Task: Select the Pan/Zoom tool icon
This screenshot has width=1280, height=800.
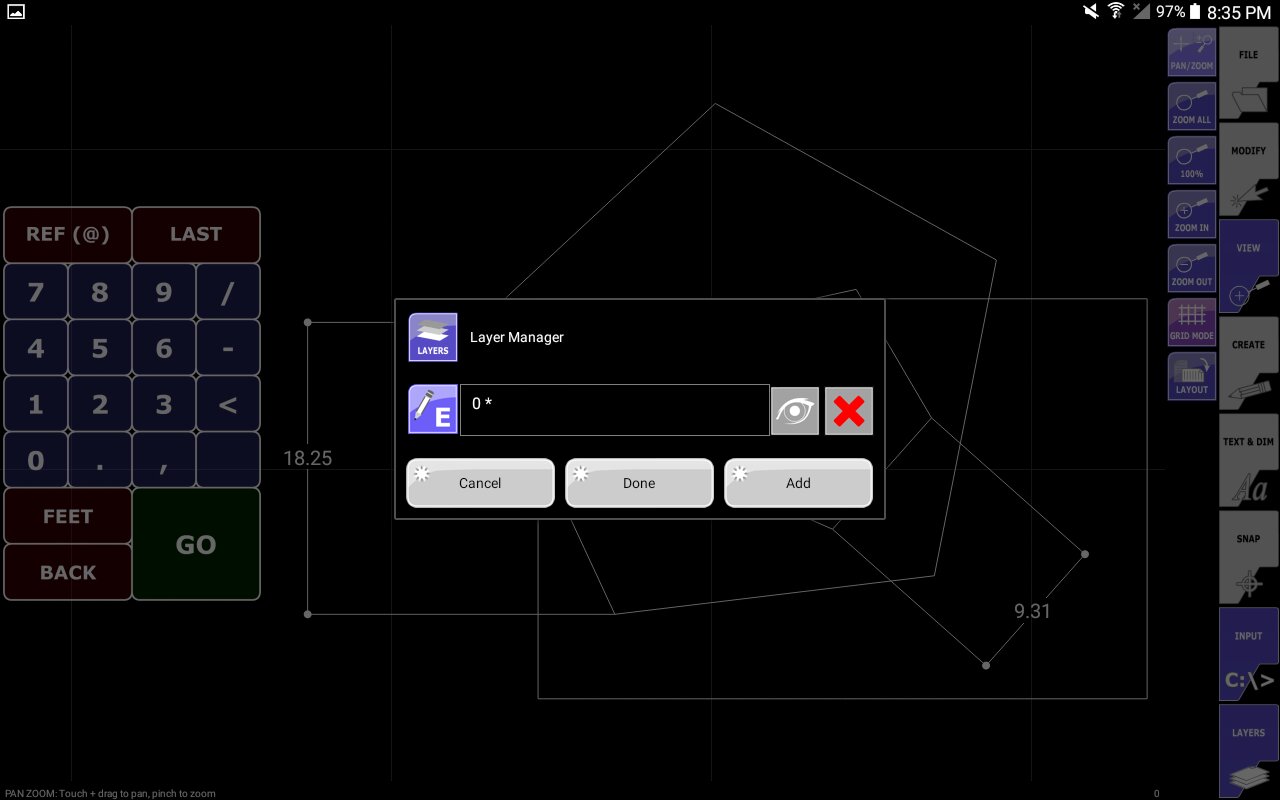Action: [1192, 51]
